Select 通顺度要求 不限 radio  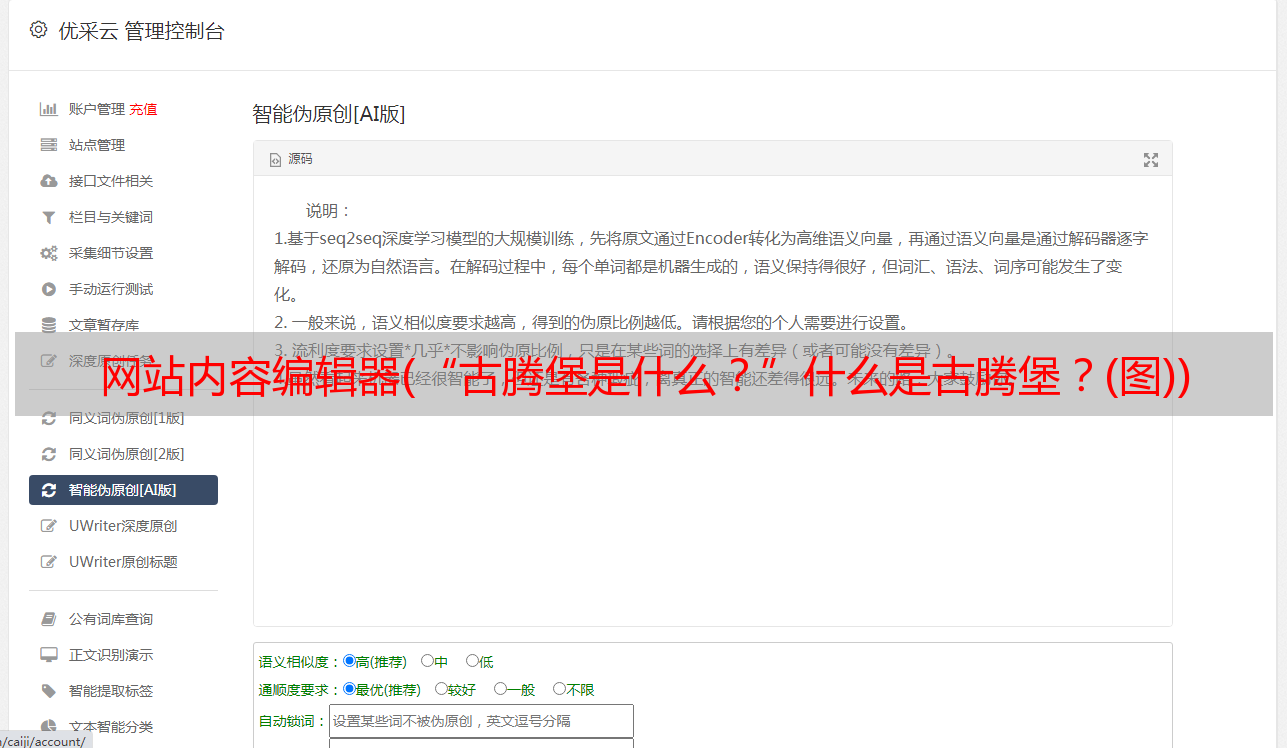pyautogui.click(x=559, y=689)
